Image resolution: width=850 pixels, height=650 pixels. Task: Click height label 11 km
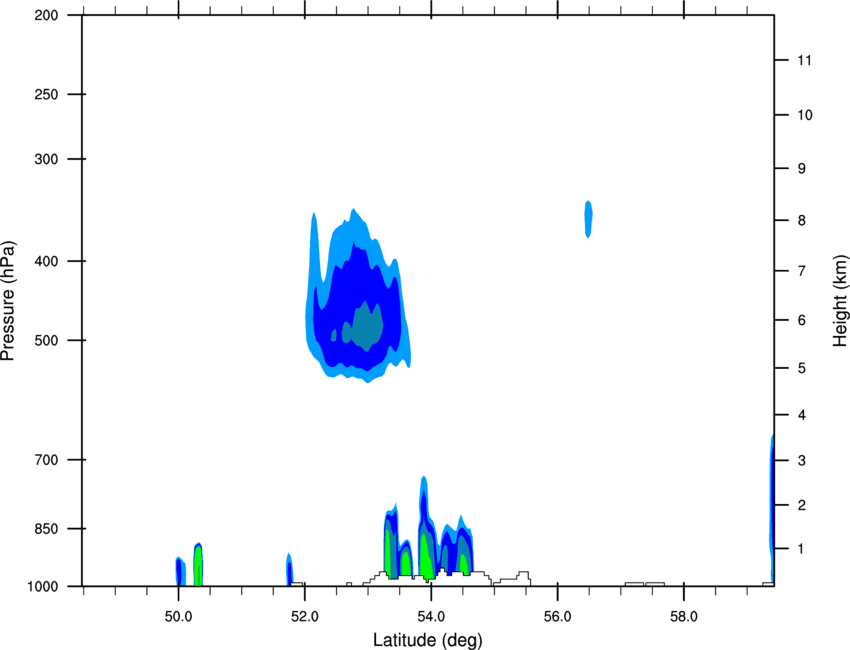pos(804,60)
